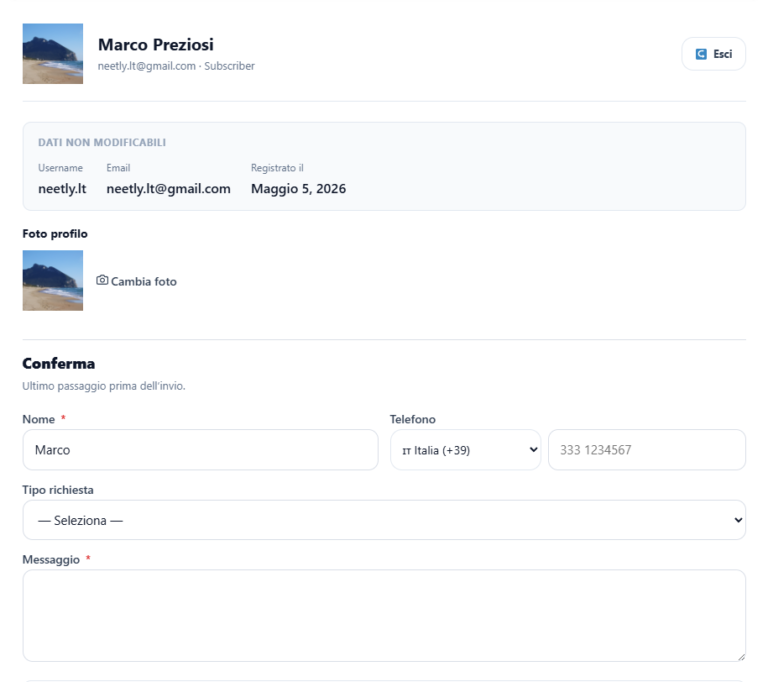Screen dimensions: 768x682
Task: Open the Italia (+39) country code dropdown
Action: pos(465,450)
